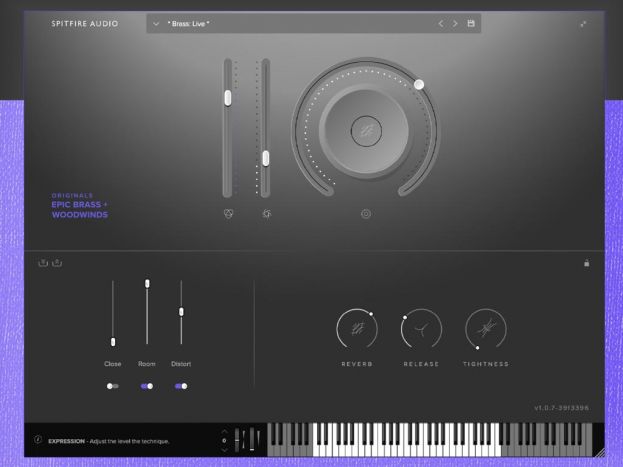Click the Tightness knob
623x467 pixels.
[486, 329]
